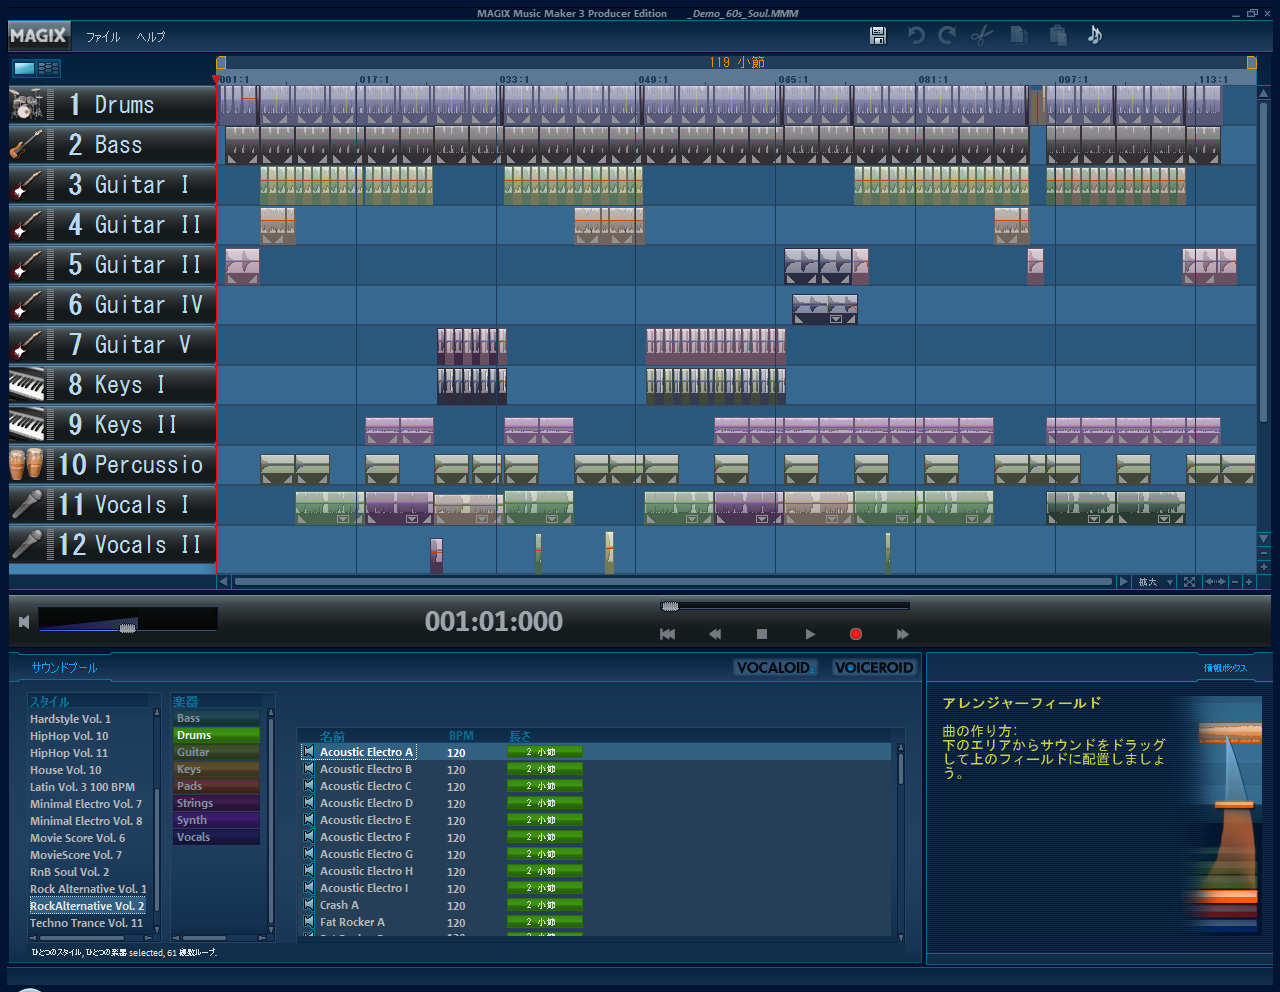Viewport: 1280px width, 992px height.
Task: Click the 情報ボックス panel label
Action: click(1225, 668)
